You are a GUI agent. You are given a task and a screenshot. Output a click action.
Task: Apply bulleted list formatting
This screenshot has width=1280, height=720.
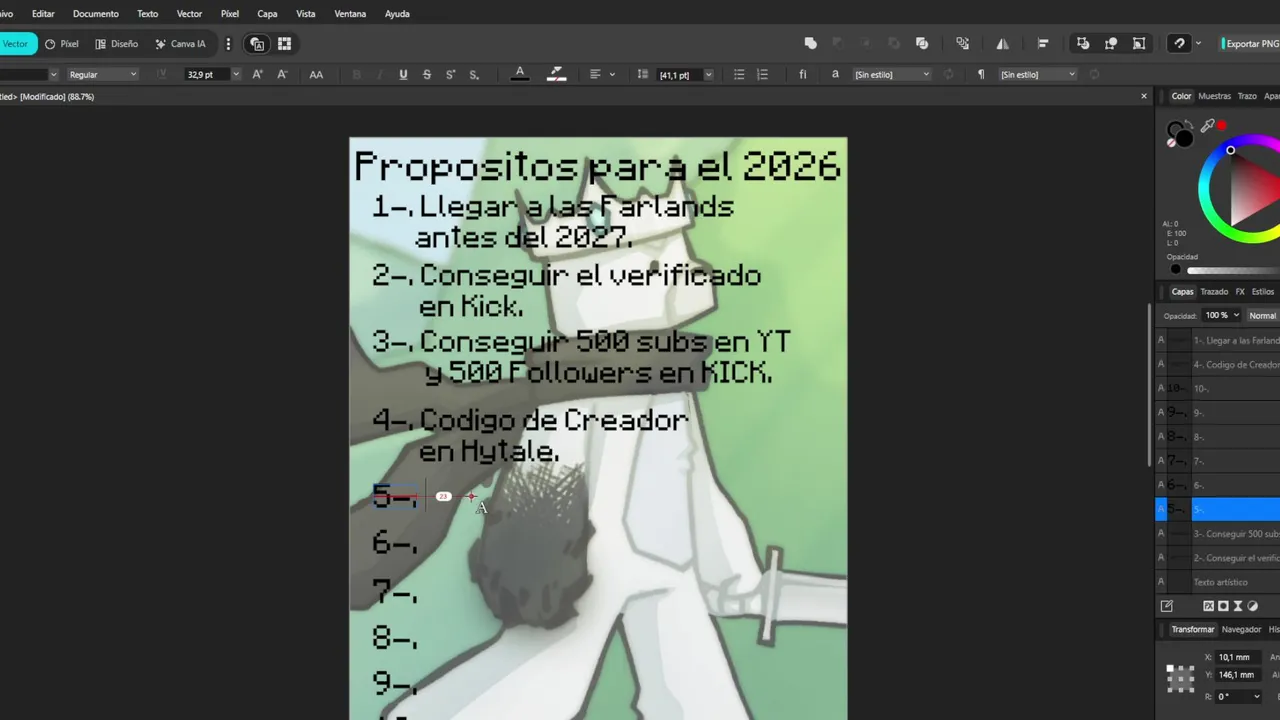(x=739, y=74)
